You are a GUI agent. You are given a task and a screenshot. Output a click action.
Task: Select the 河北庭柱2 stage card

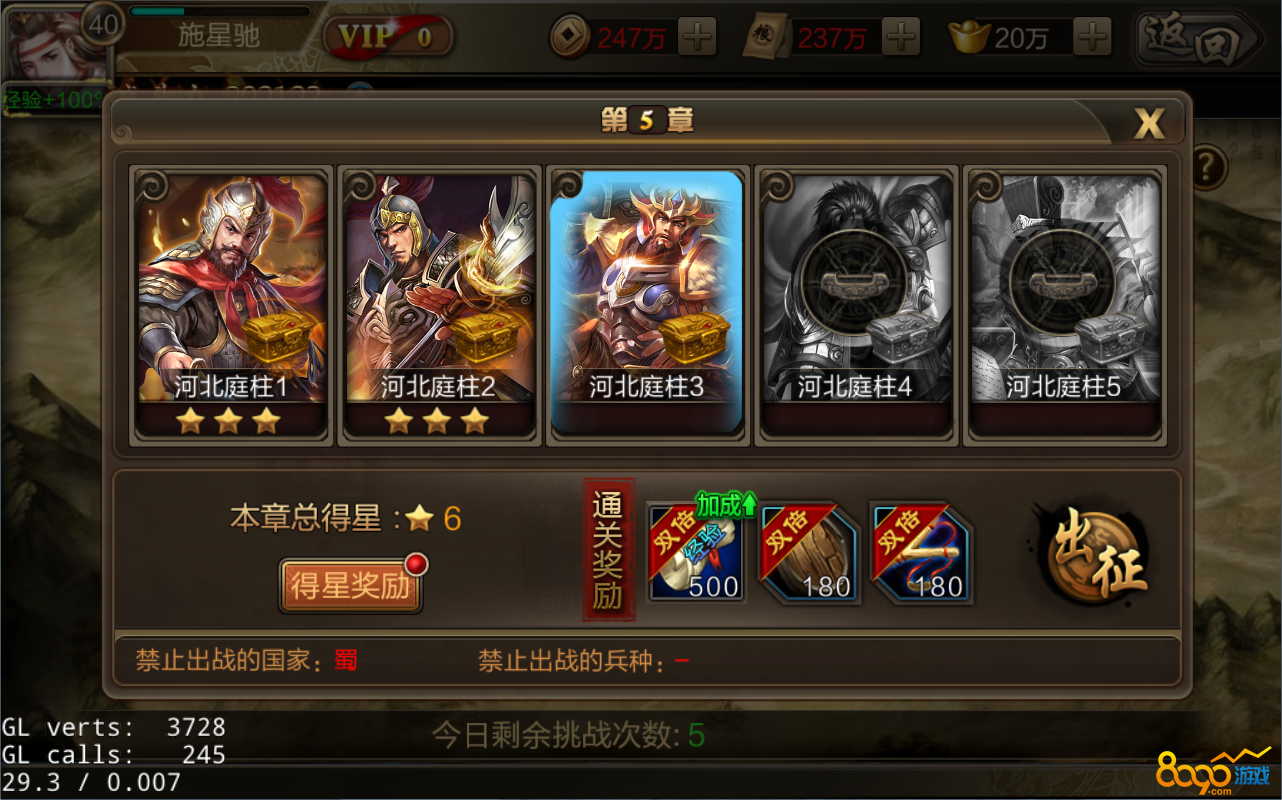pos(440,305)
